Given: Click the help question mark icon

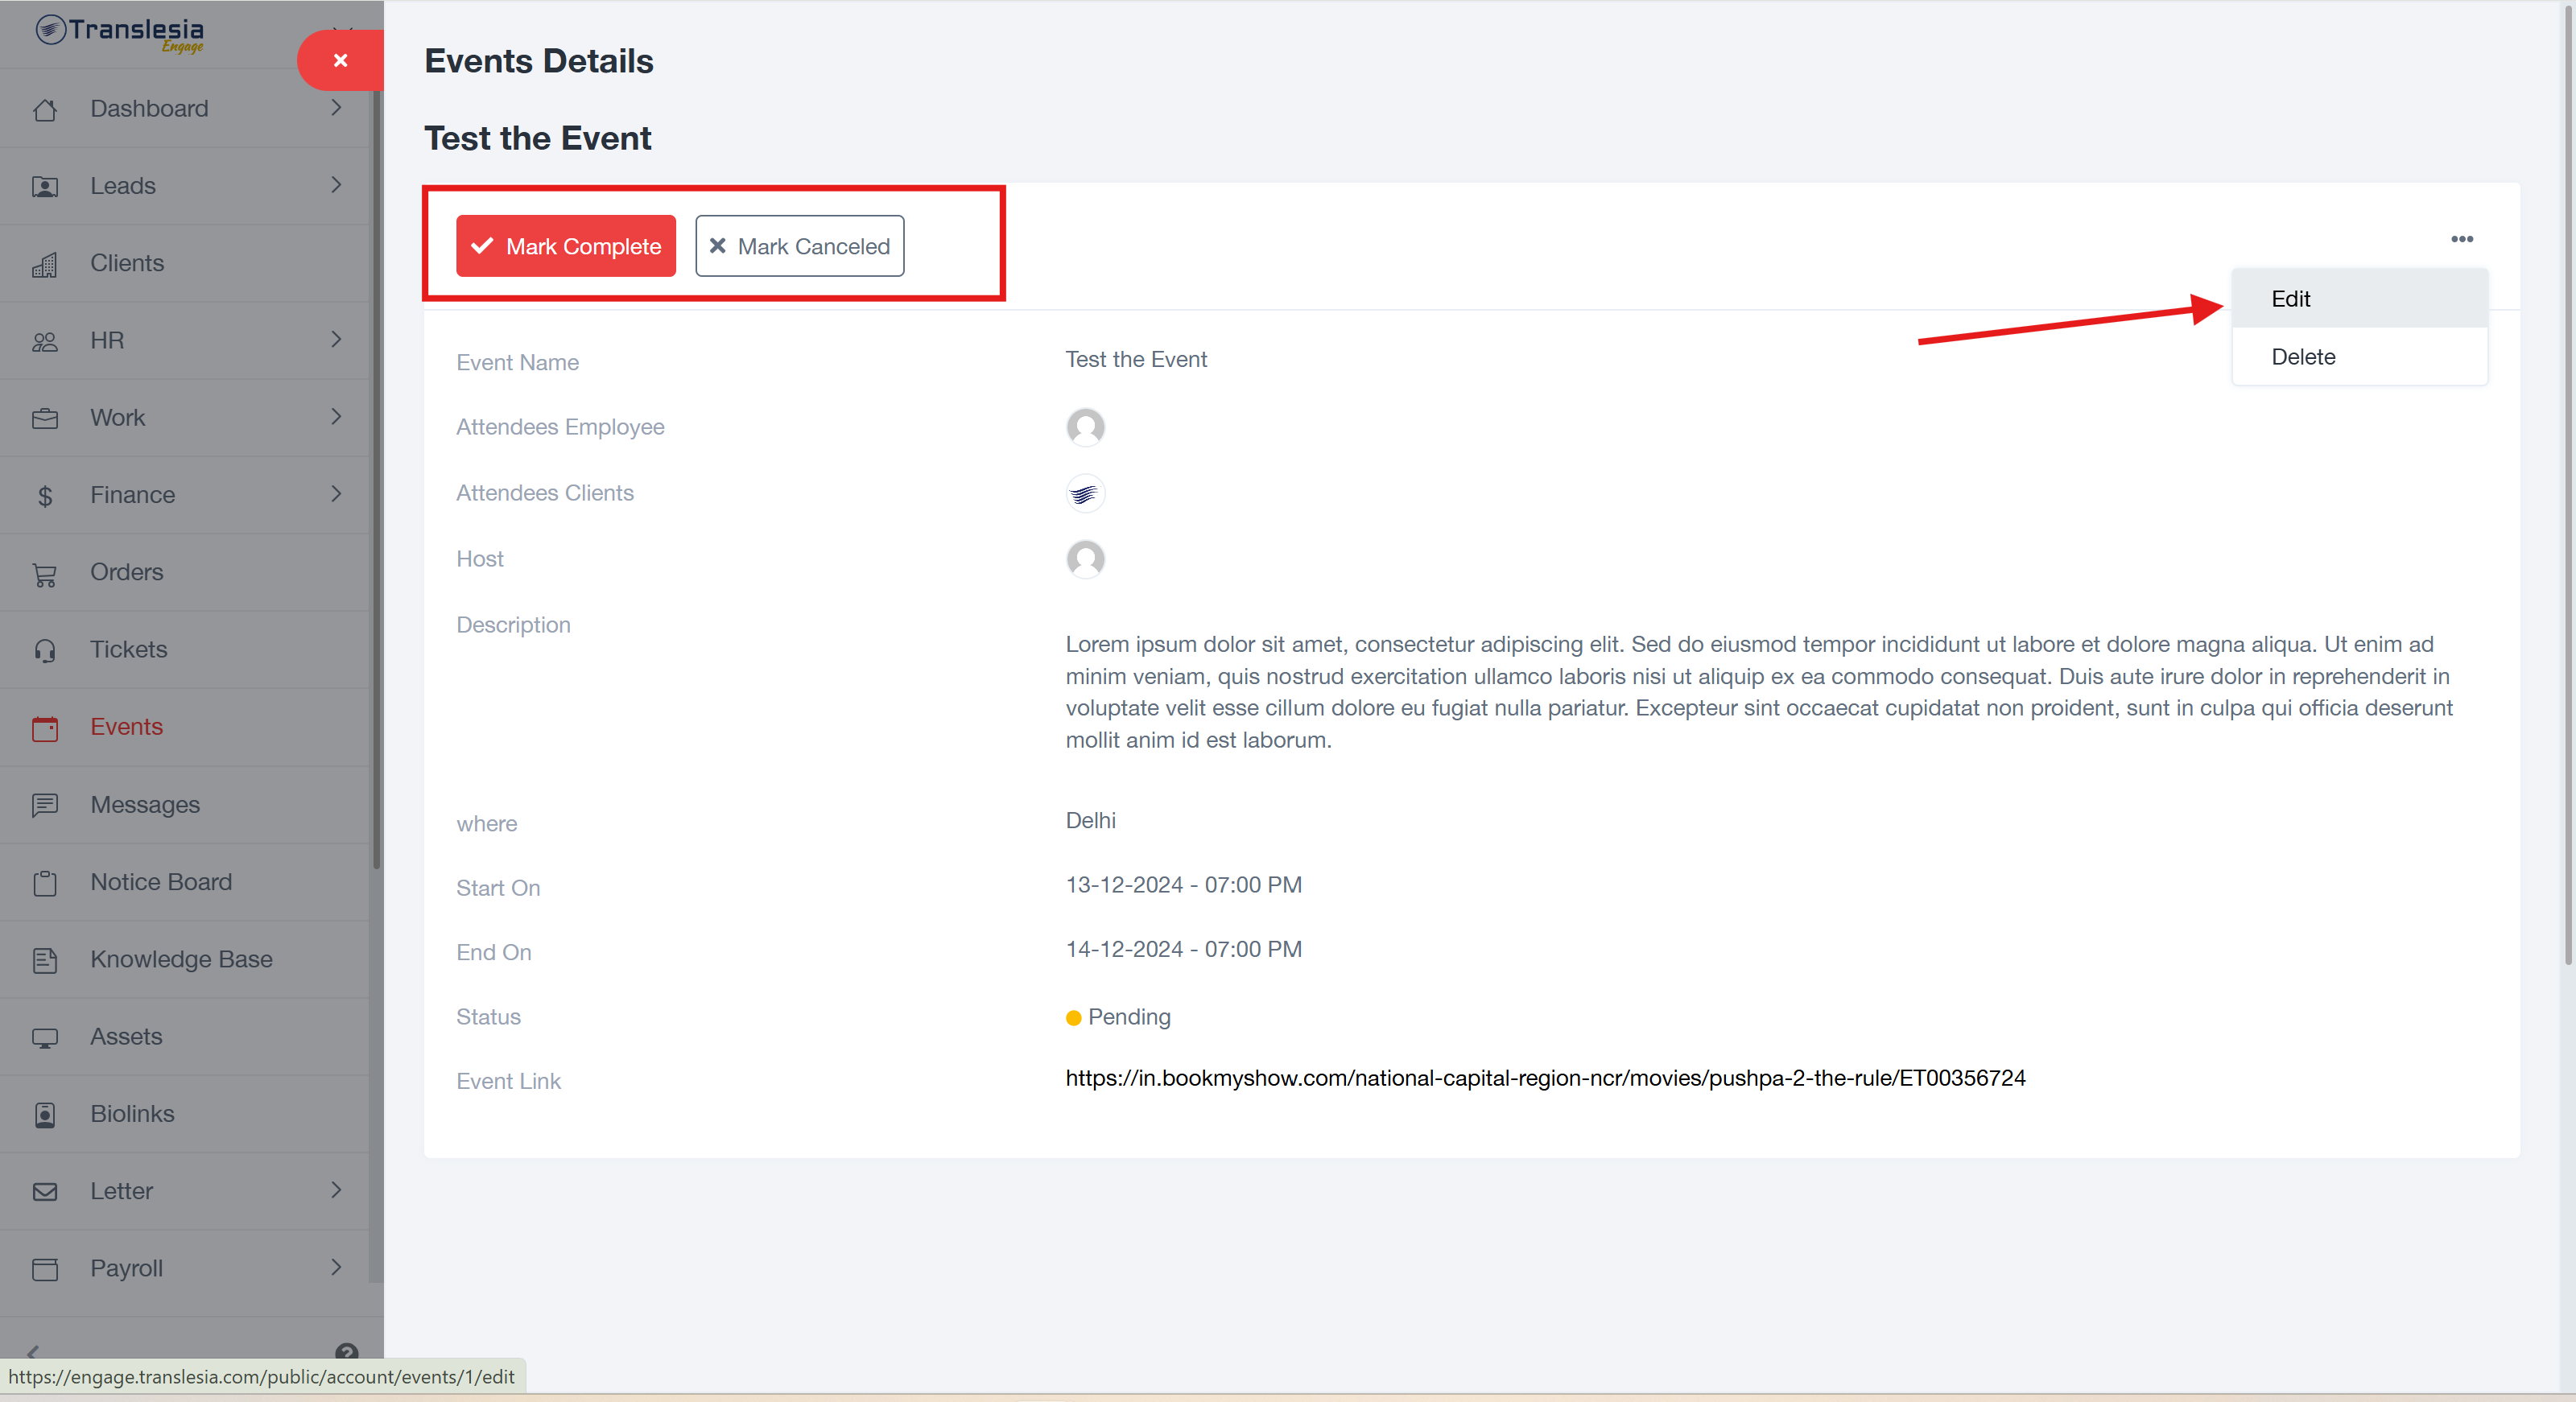Looking at the screenshot, I should coord(346,1352).
